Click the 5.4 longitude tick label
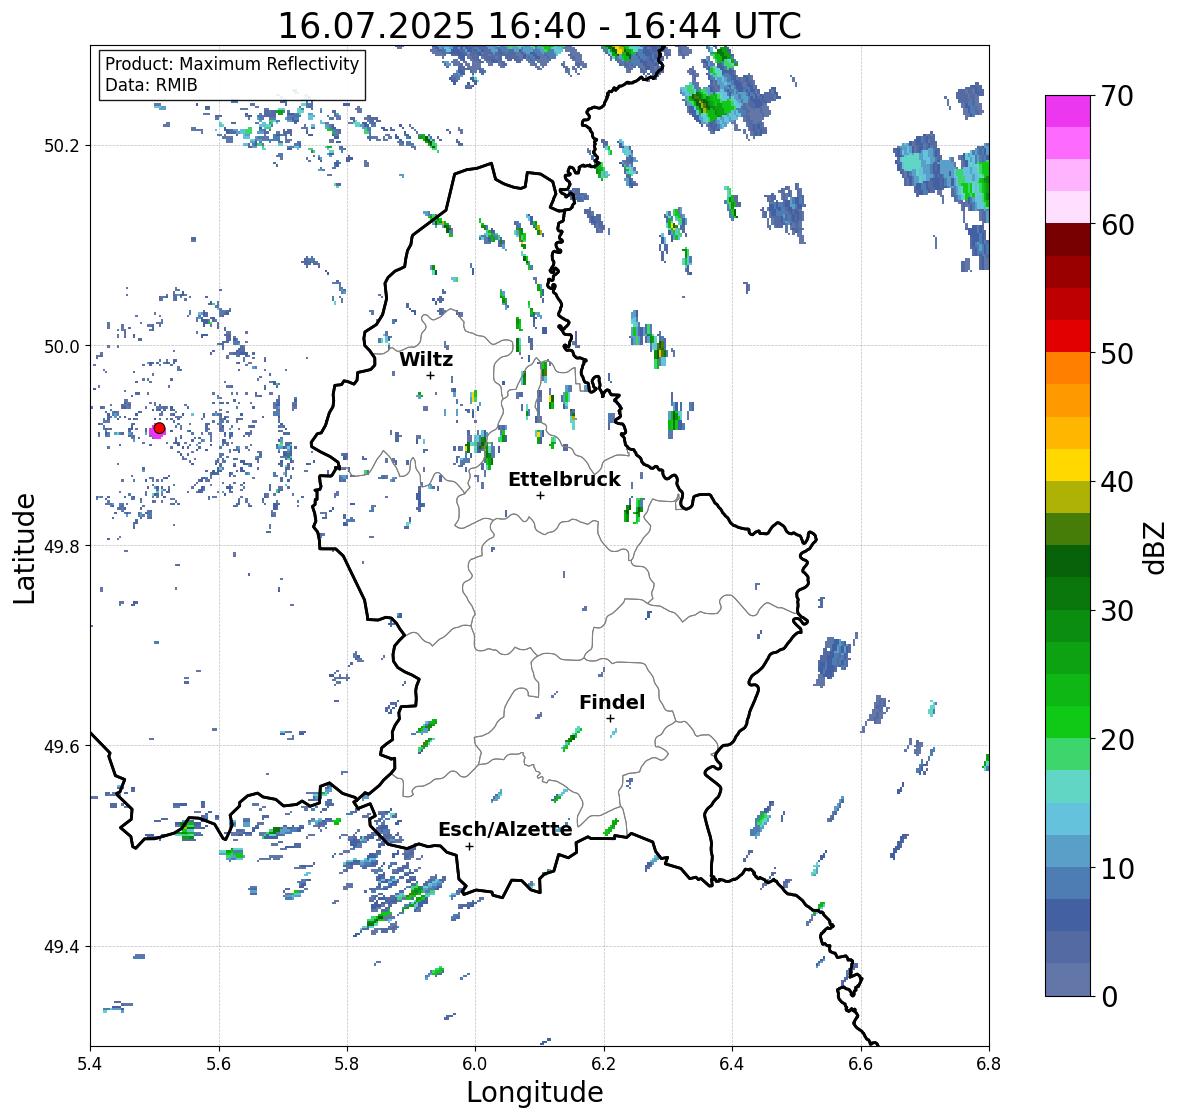The width and height of the screenshot is (1179, 1117). (x=90, y=1064)
